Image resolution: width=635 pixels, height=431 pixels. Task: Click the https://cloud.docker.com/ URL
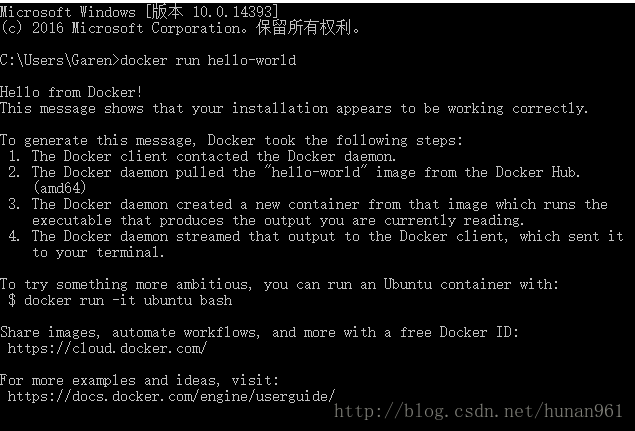tap(107, 348)
